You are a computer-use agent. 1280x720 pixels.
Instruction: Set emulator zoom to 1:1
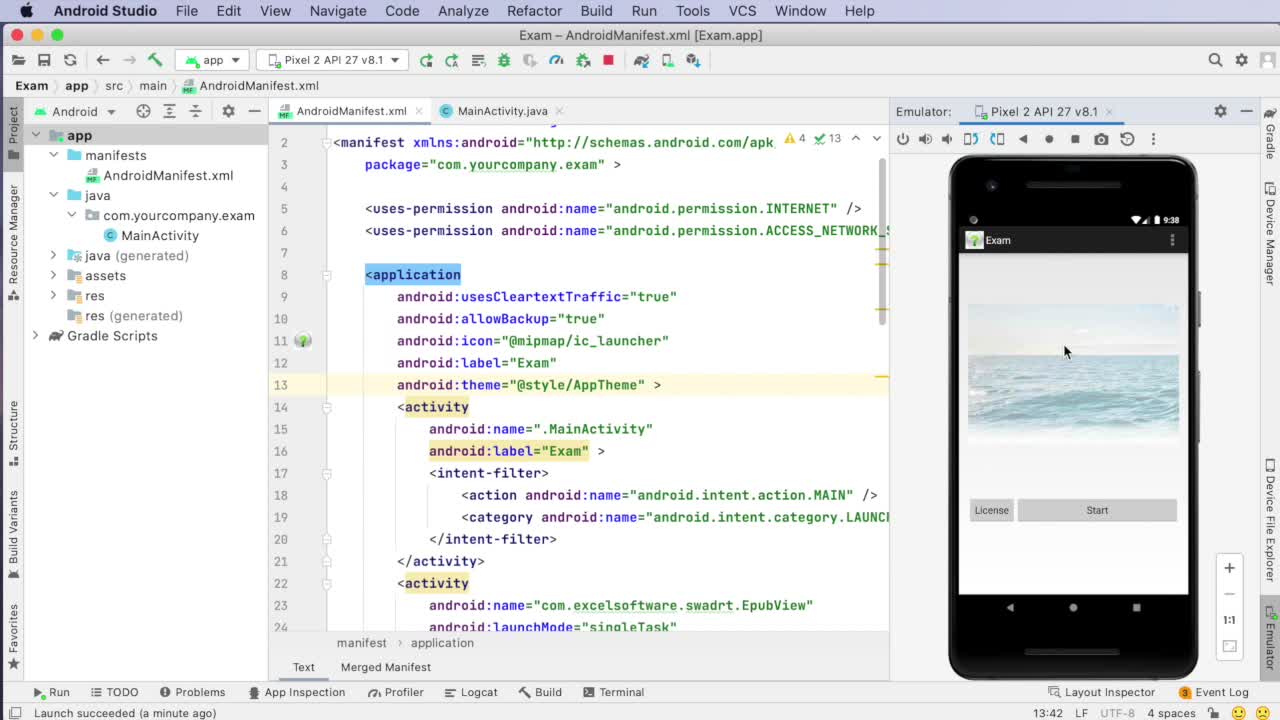(1229, 620)
